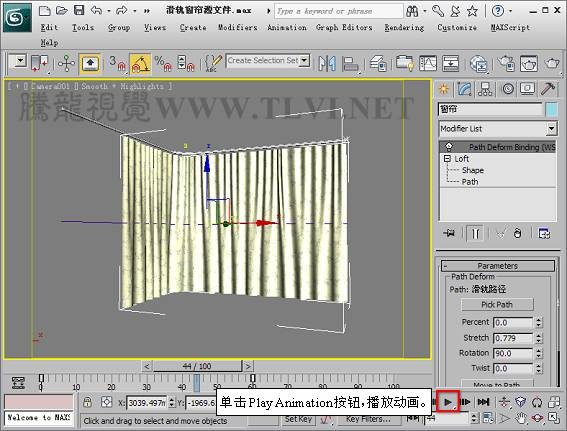Go to End frame button
The image size is (567, 431).
tap(483, 402)
